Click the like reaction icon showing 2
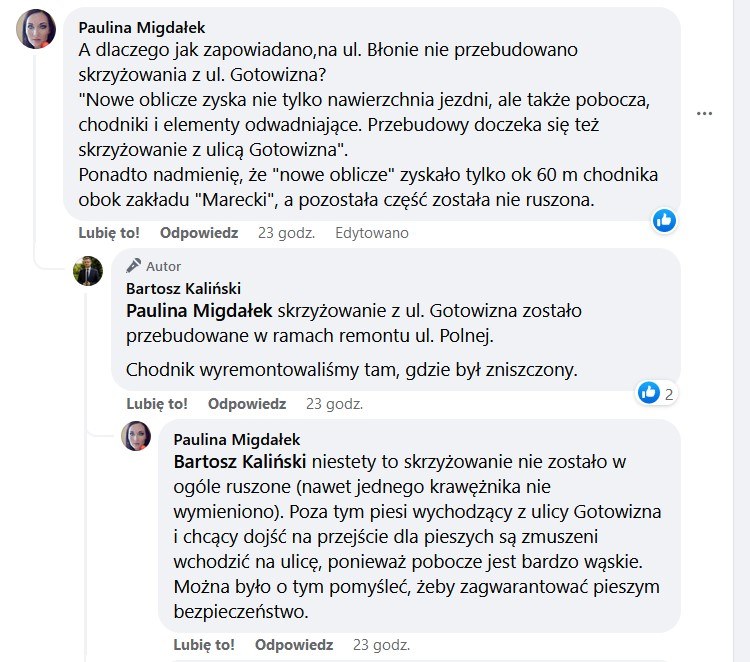Viewport: 750px width, 662px height. pos(648,393)
